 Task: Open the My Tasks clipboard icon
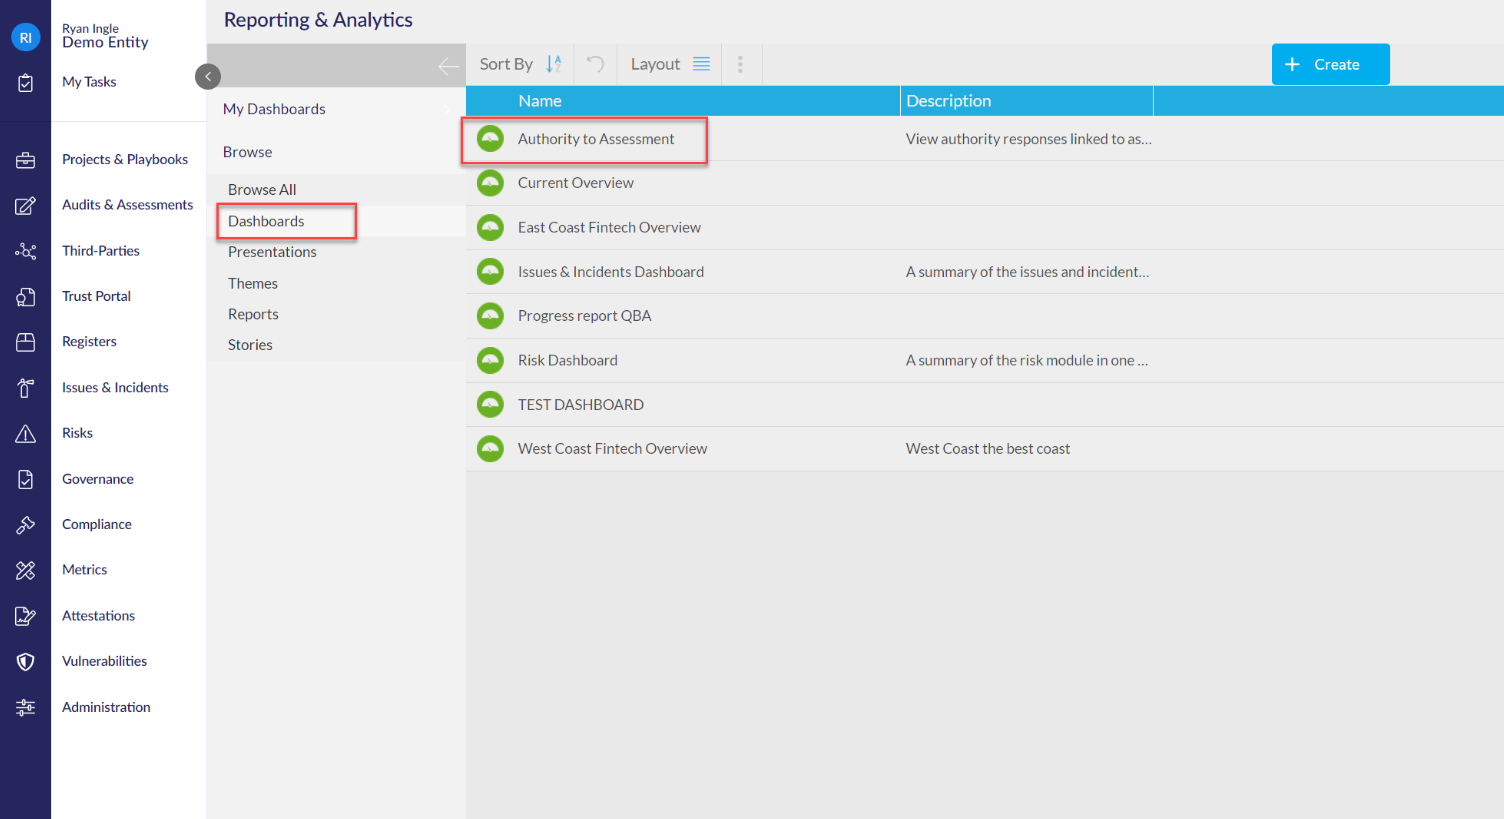(x=26, y=83)
